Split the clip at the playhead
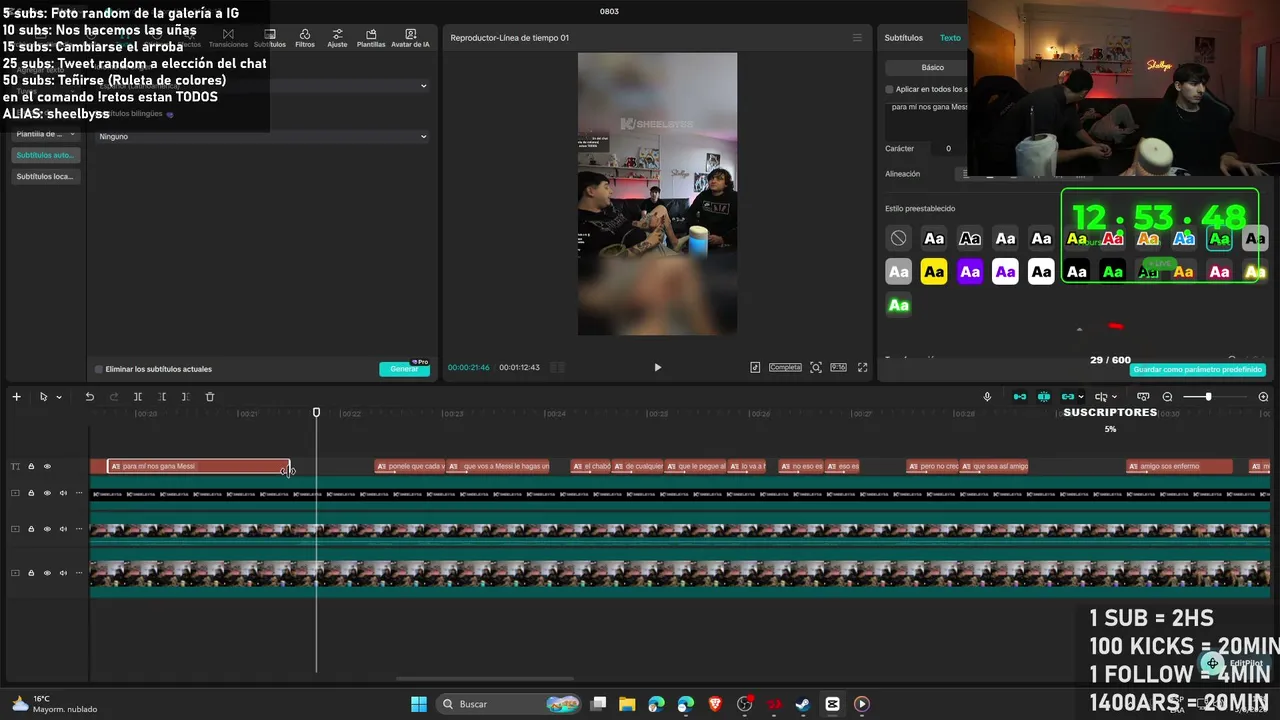This screenshot has height=720, width=1280. pyautogui.click(x=138, y=397)
